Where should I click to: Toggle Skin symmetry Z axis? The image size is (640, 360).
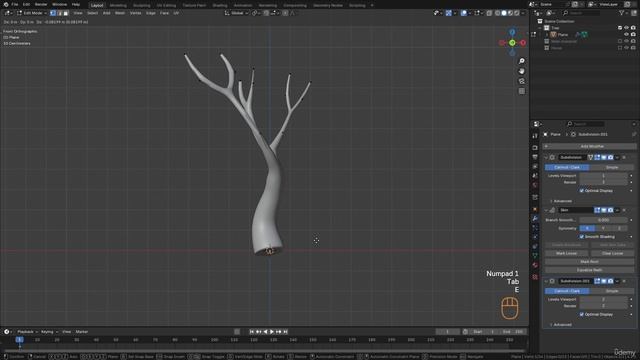click(619, 228)
